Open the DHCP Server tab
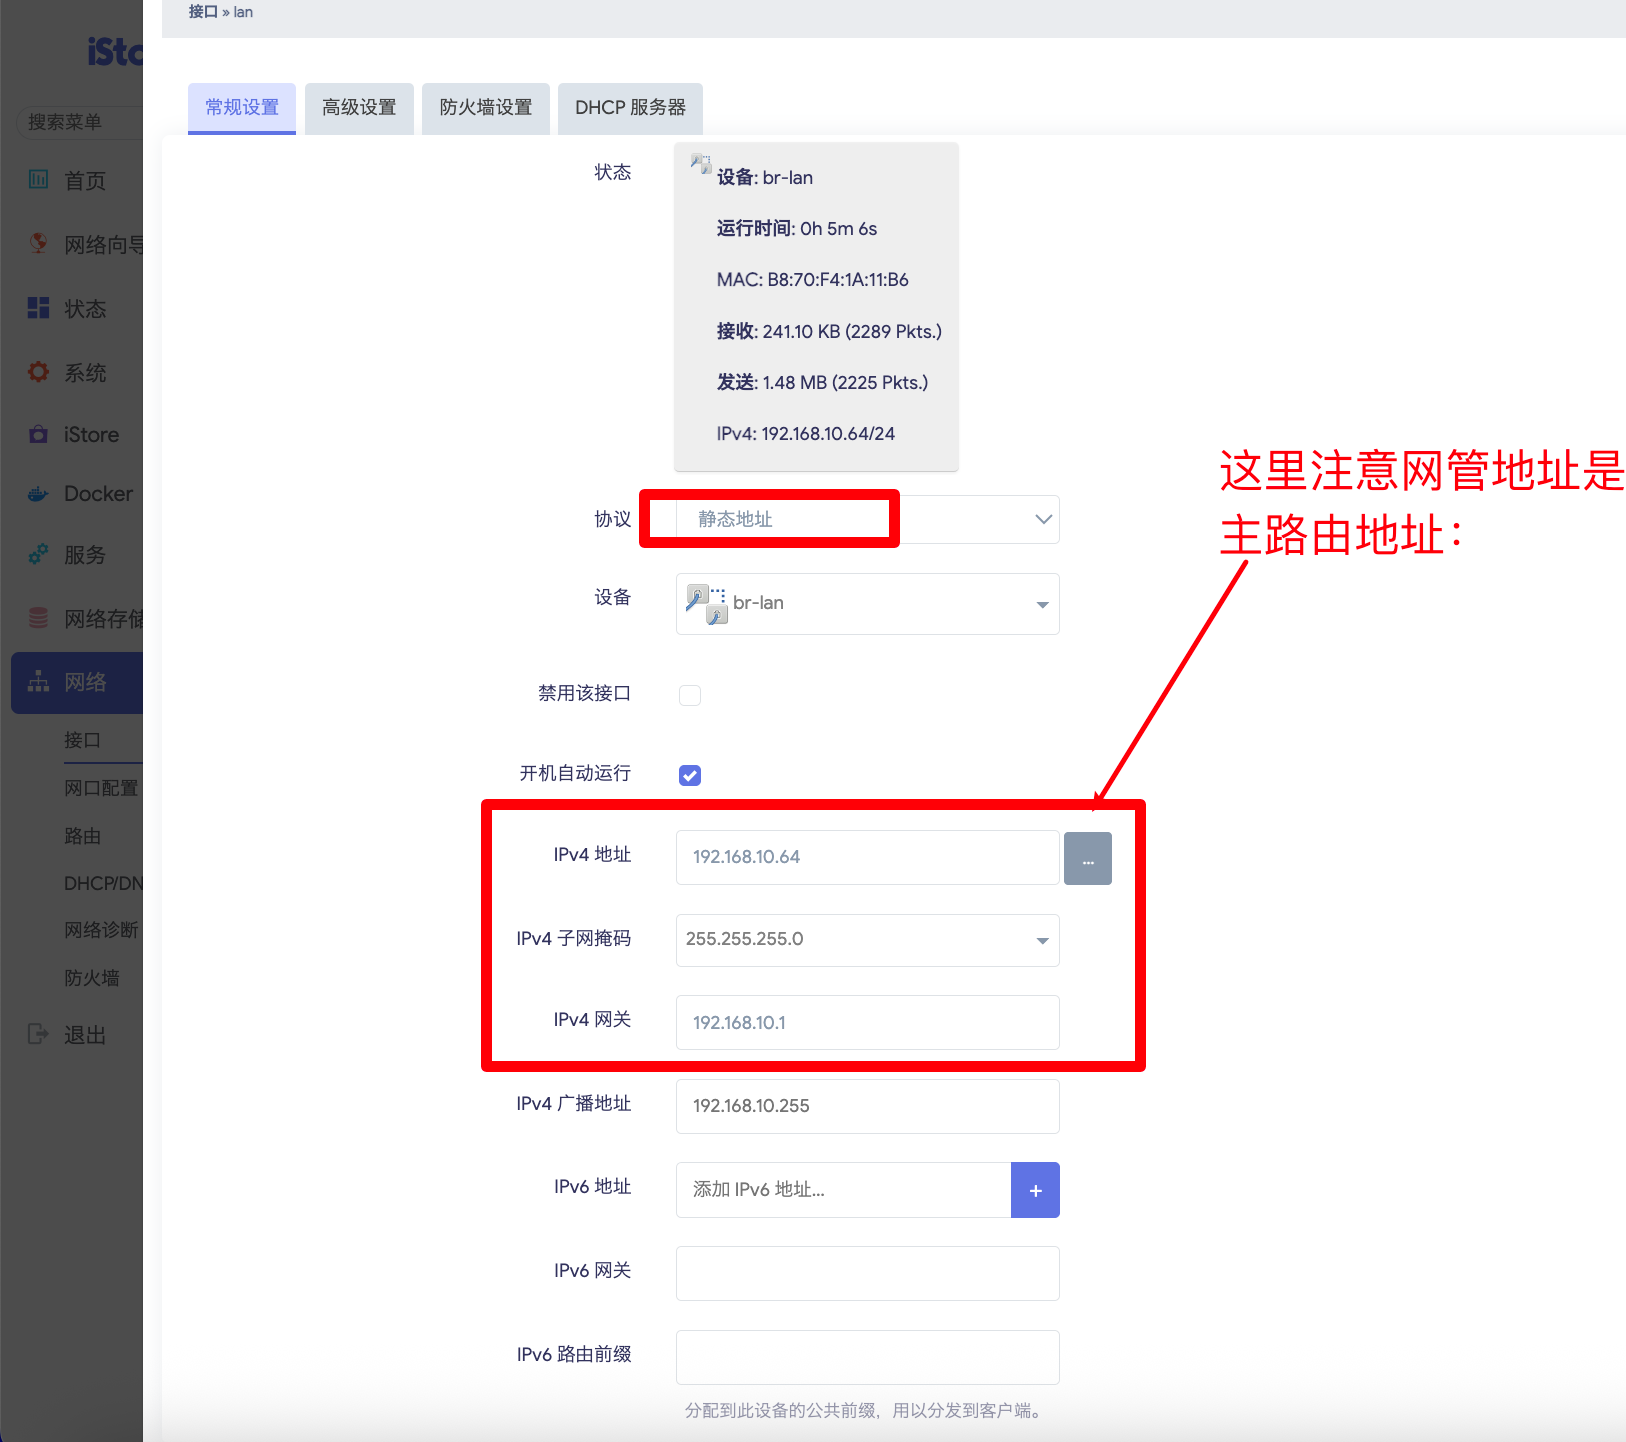 (630, 108)
